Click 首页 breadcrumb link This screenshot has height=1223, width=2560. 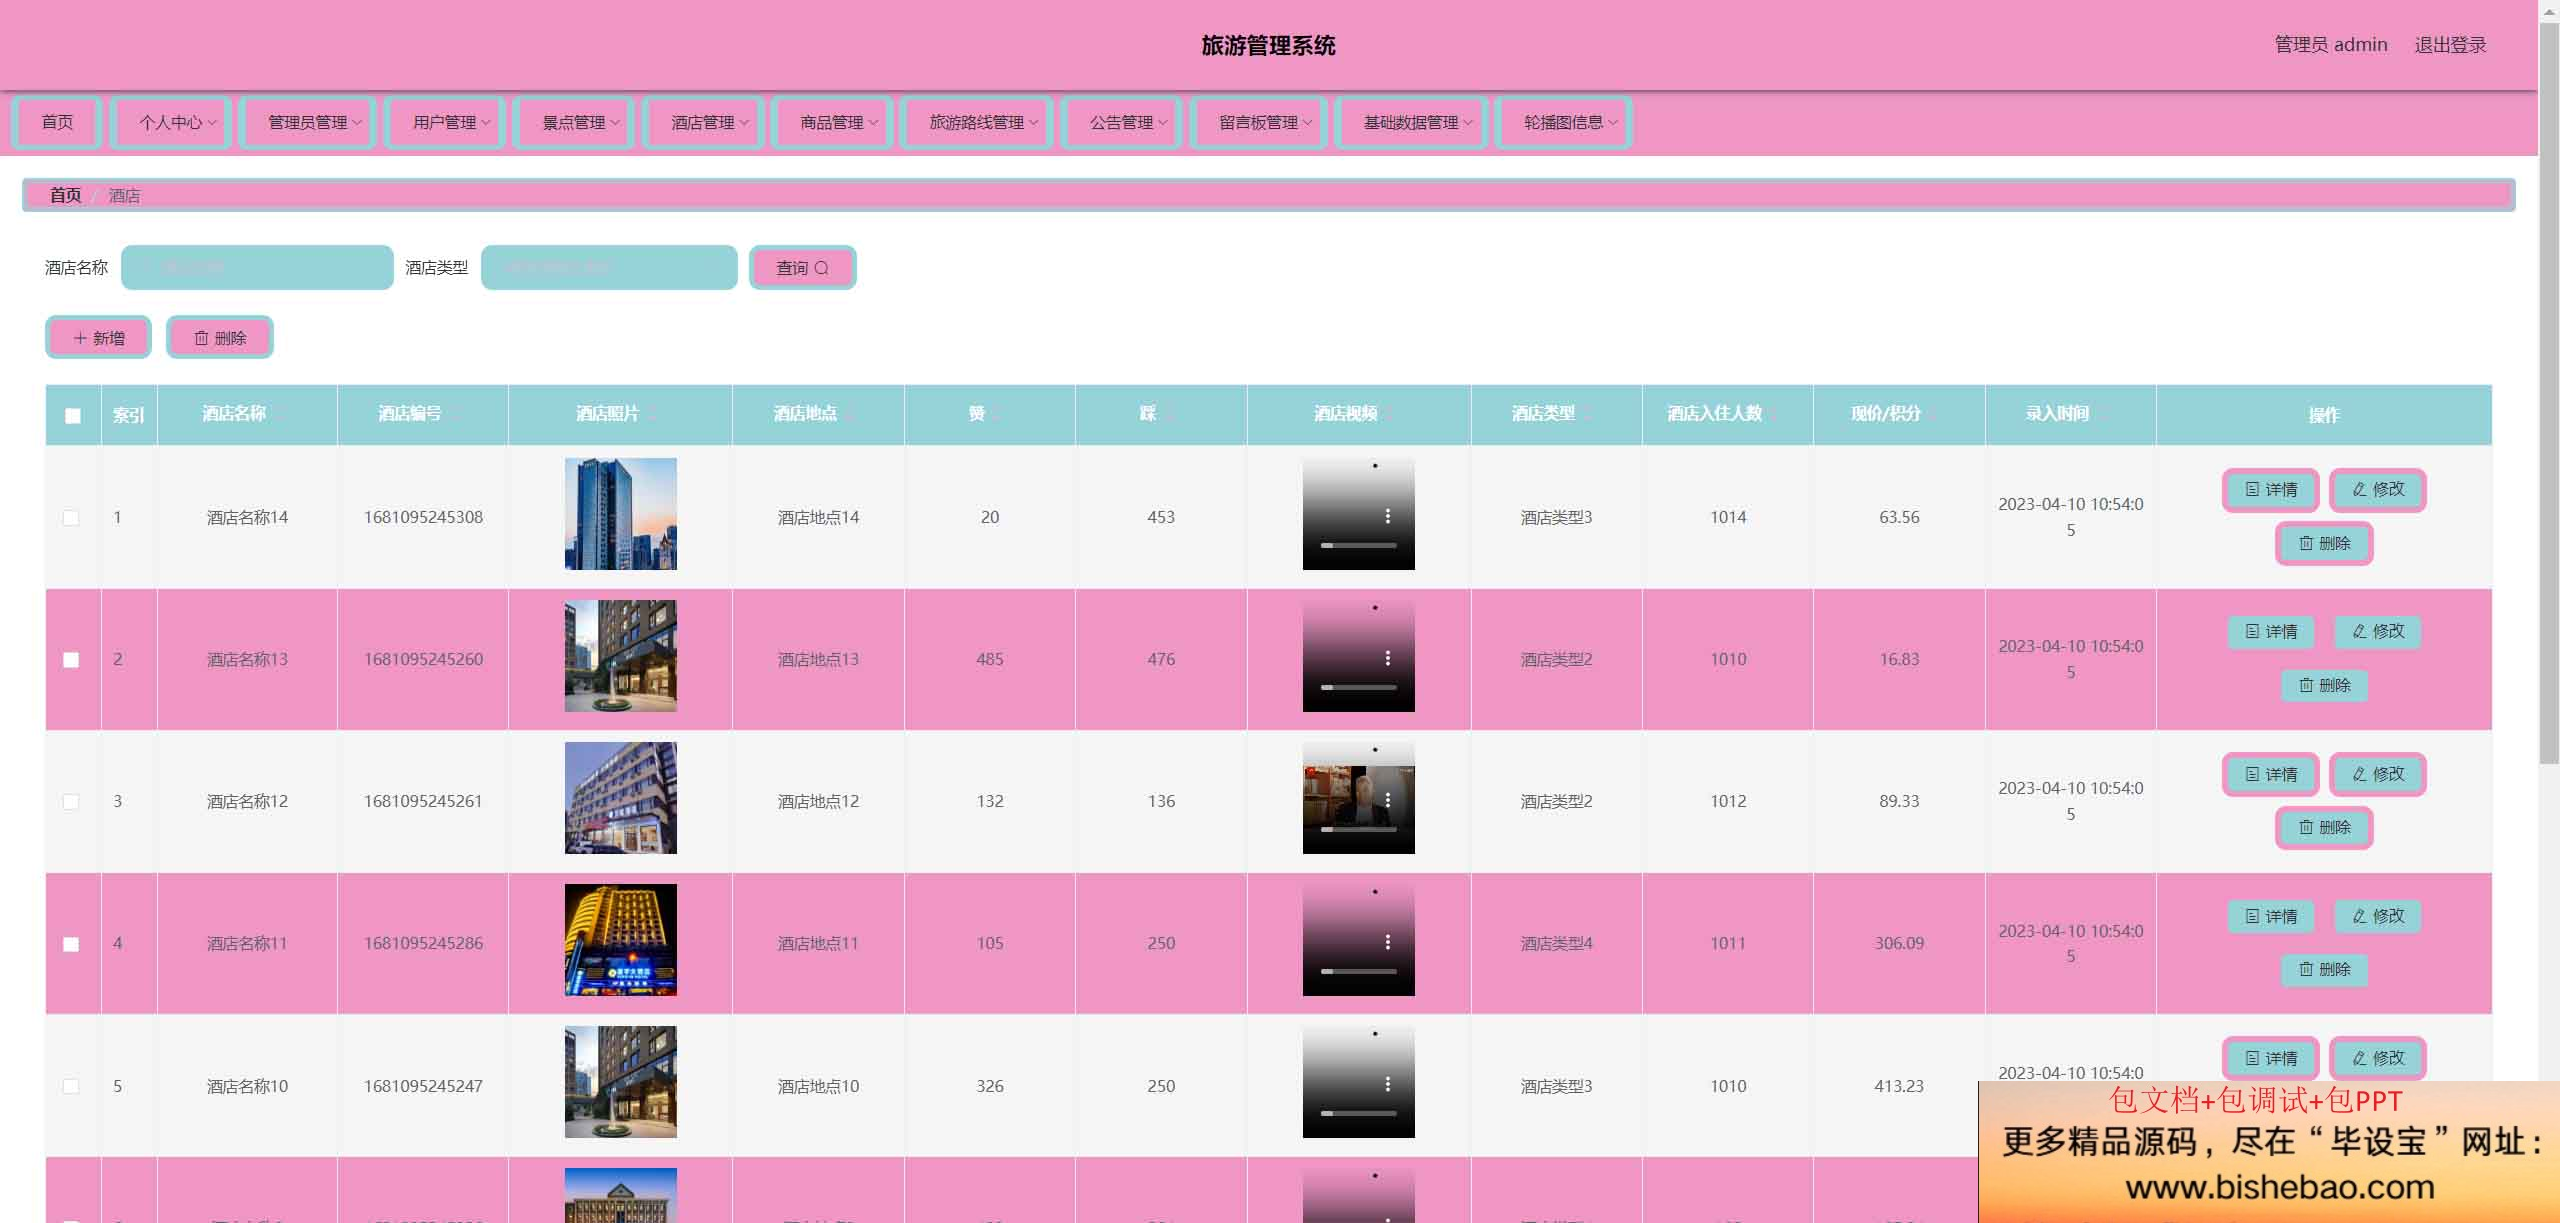coord(65,195)
